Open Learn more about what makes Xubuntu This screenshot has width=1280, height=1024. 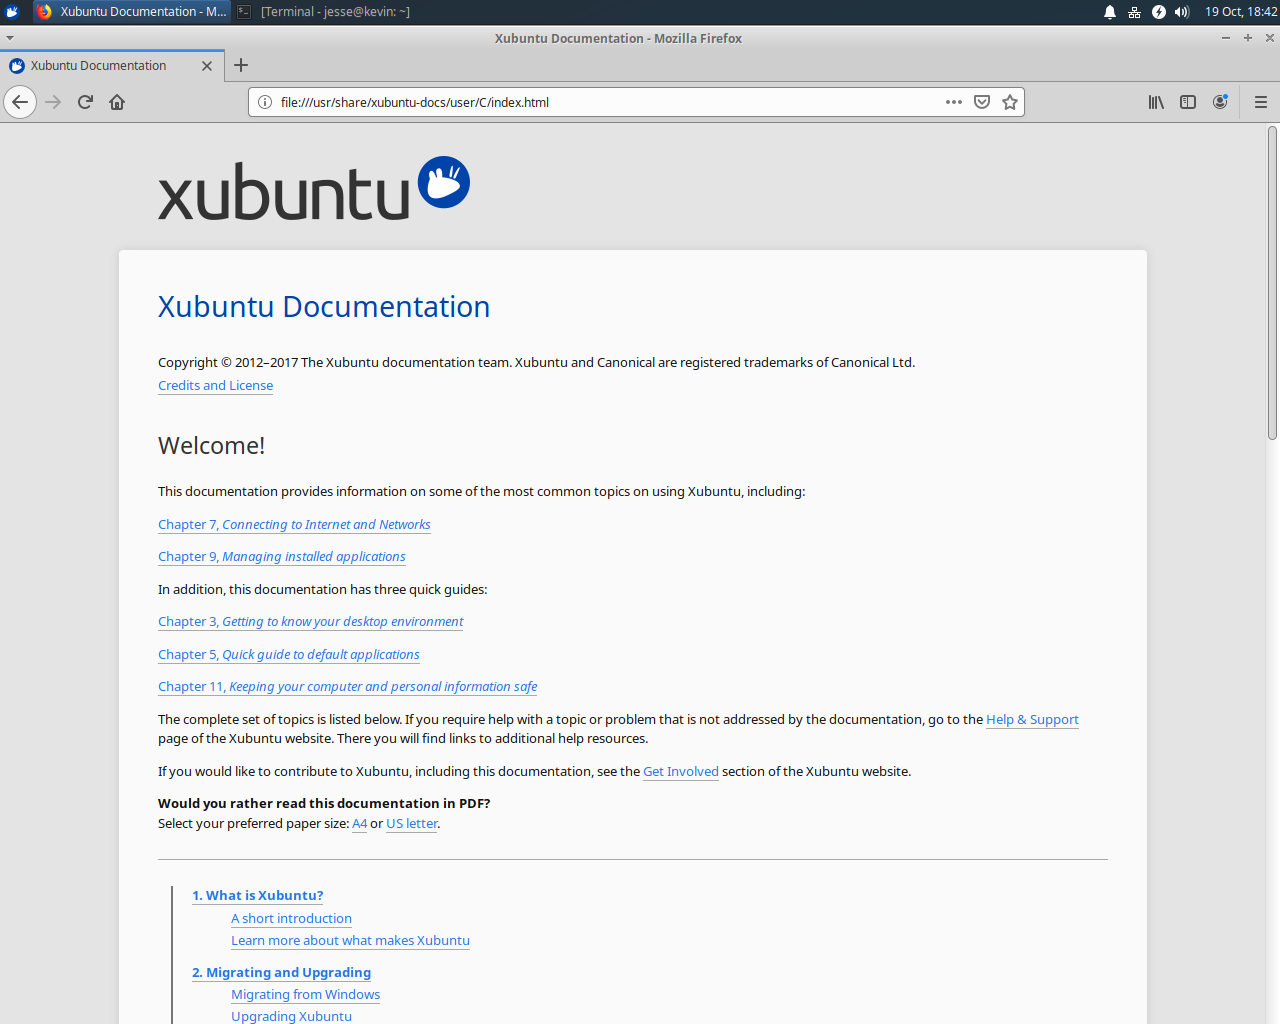[x=350, y=941]
